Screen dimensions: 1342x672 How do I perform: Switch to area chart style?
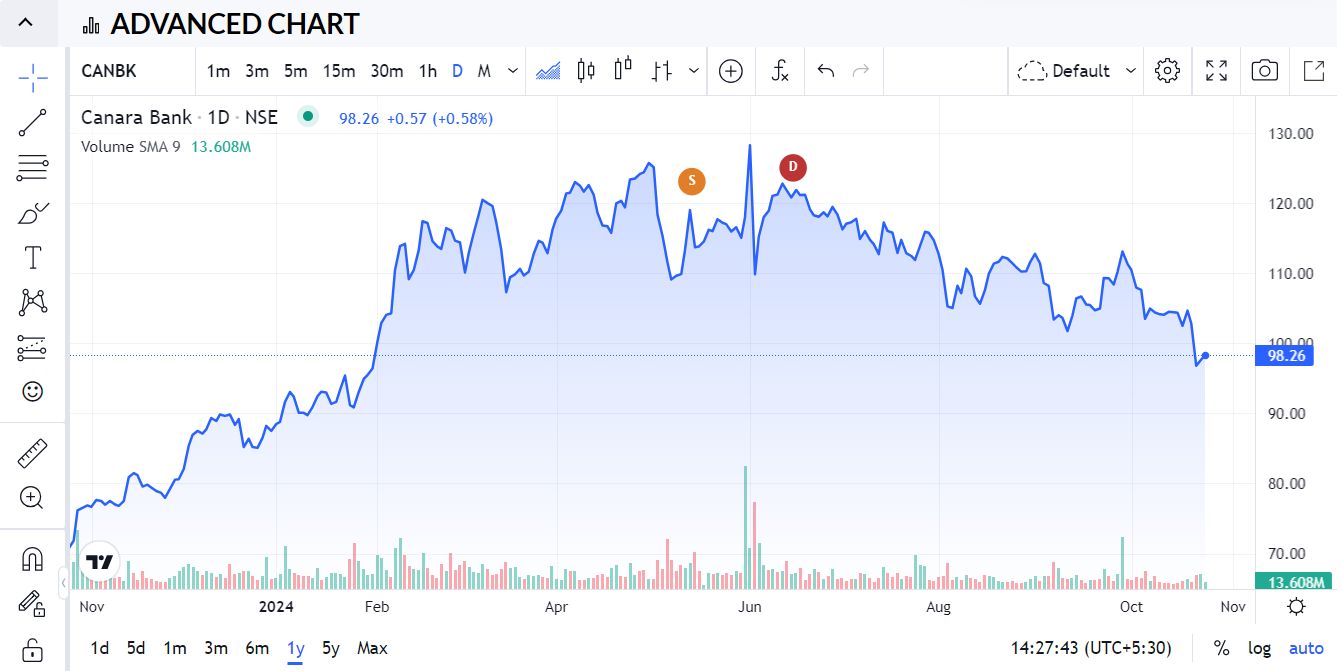(548, 71)
